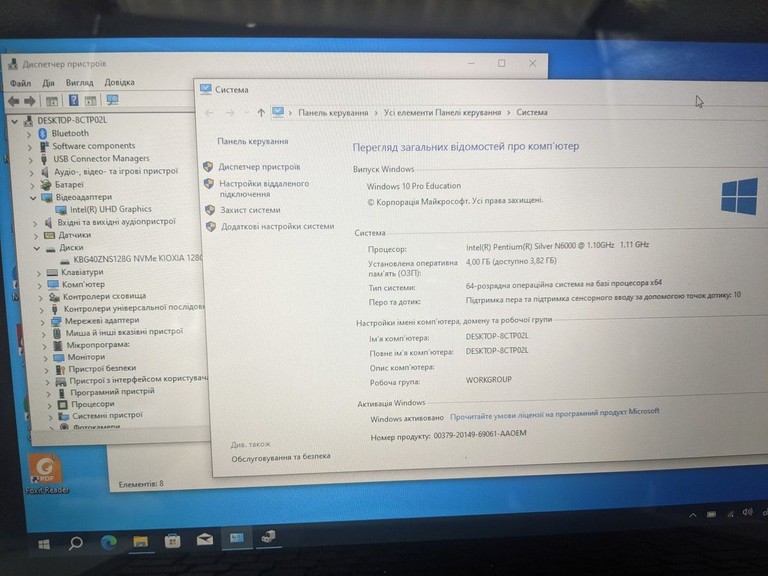This screenshot has height=576, width=768.
Task: Expand the Мережеві адаптери node
Action: pyautogui.click(x=43, y=322)
